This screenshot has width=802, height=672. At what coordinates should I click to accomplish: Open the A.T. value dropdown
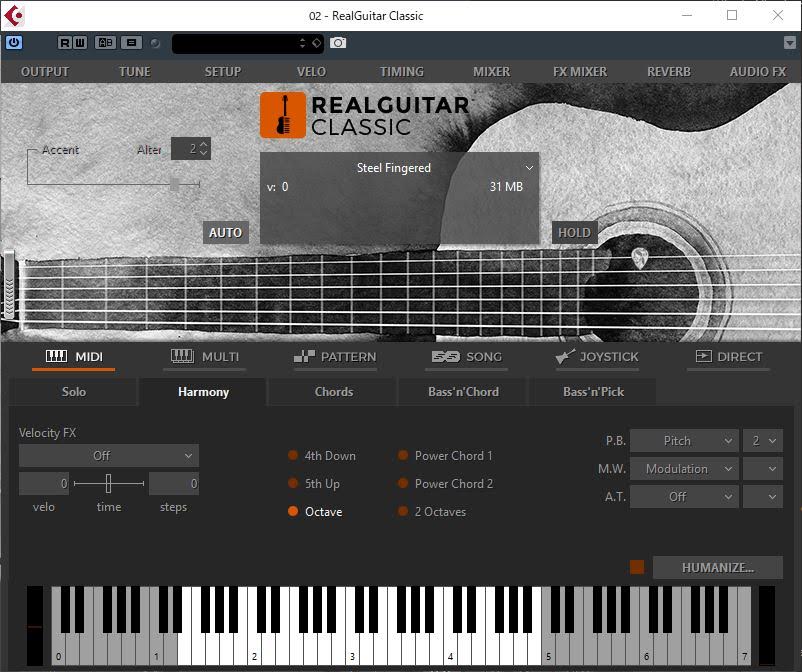coord(763,497)
